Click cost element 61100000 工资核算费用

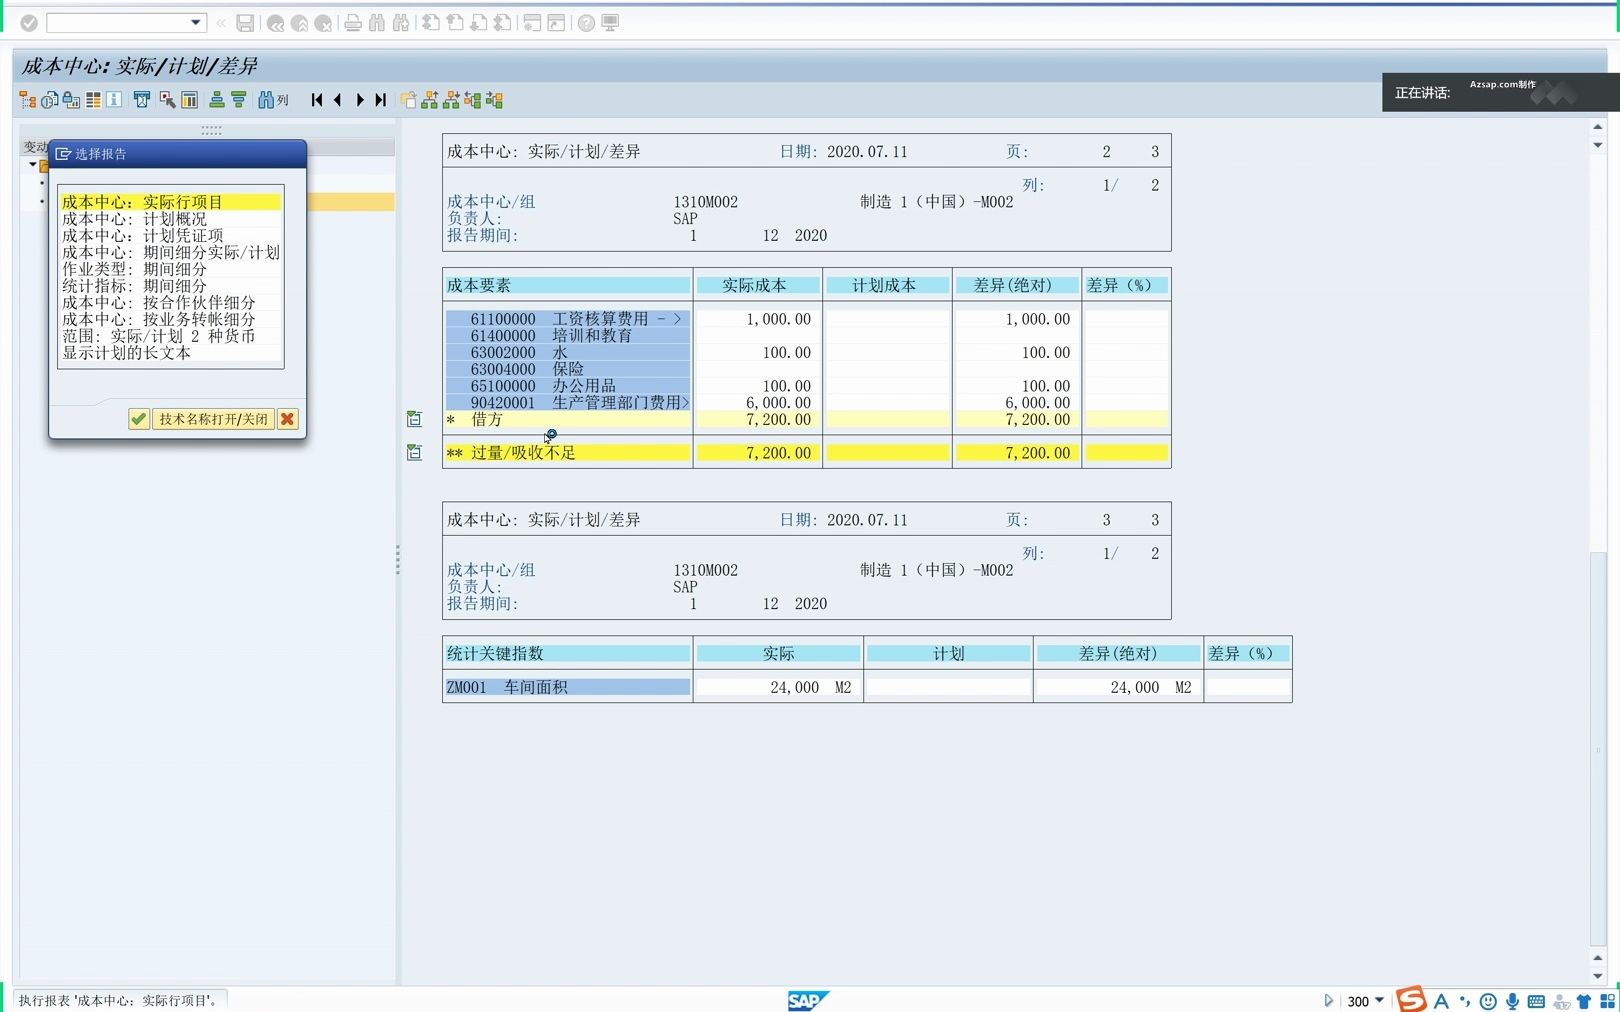(568, 319)
